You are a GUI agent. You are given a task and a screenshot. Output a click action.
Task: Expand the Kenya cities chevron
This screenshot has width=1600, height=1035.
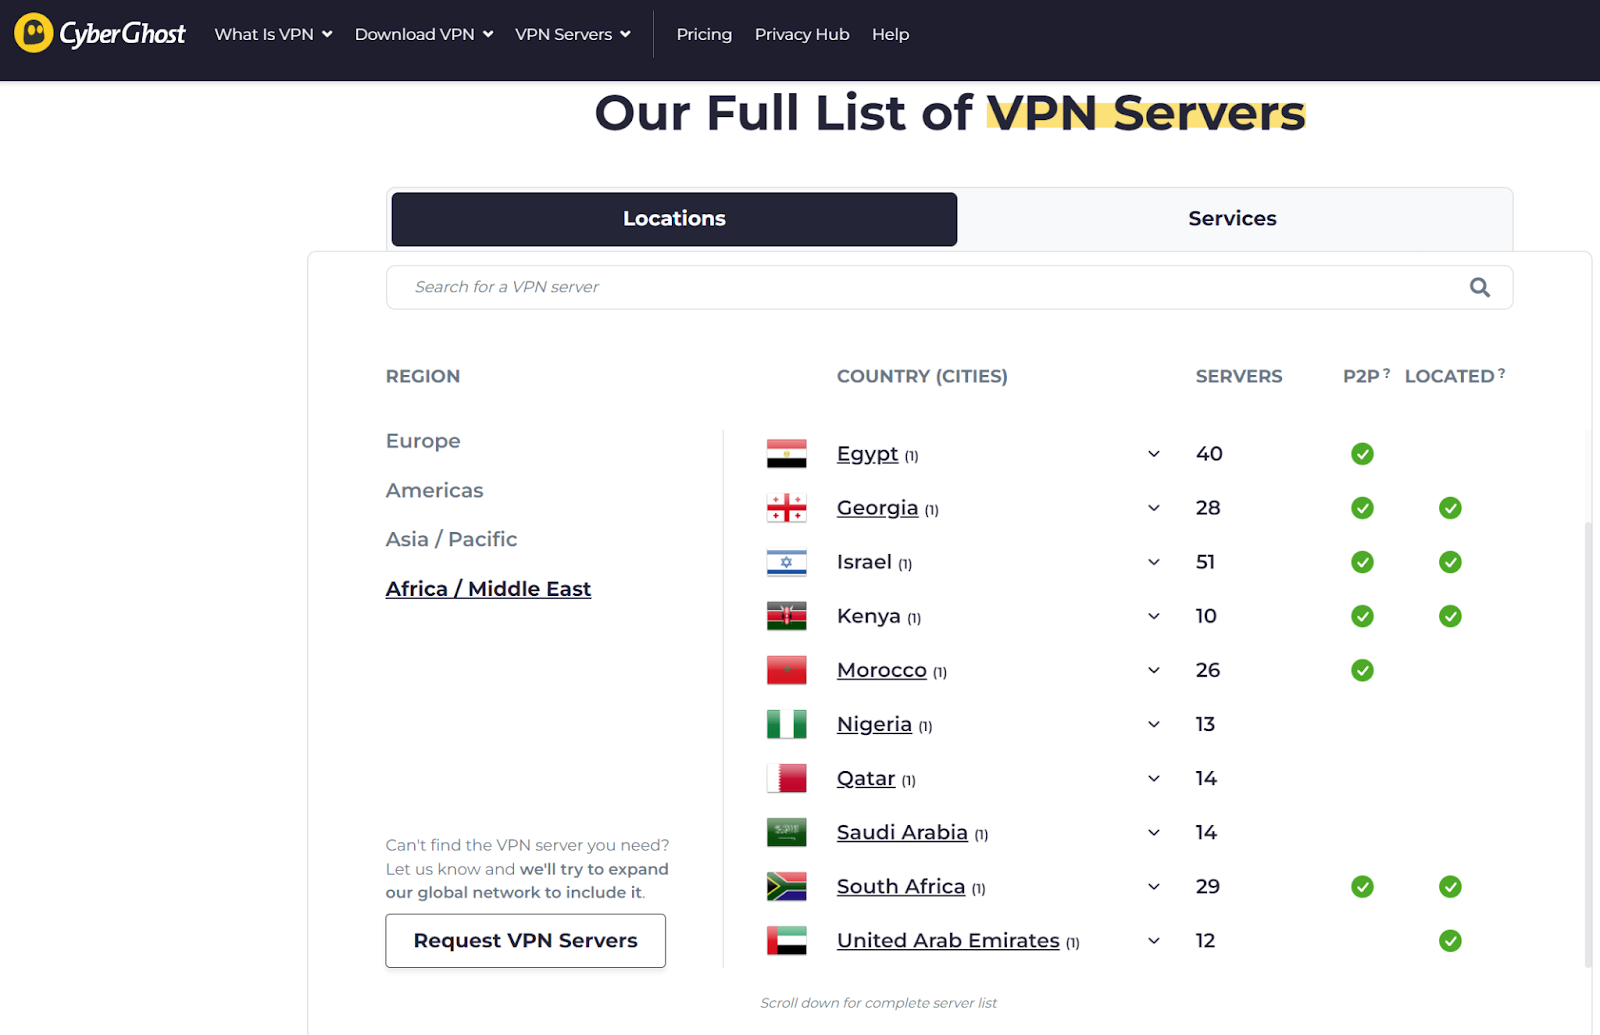(1154, 616)
